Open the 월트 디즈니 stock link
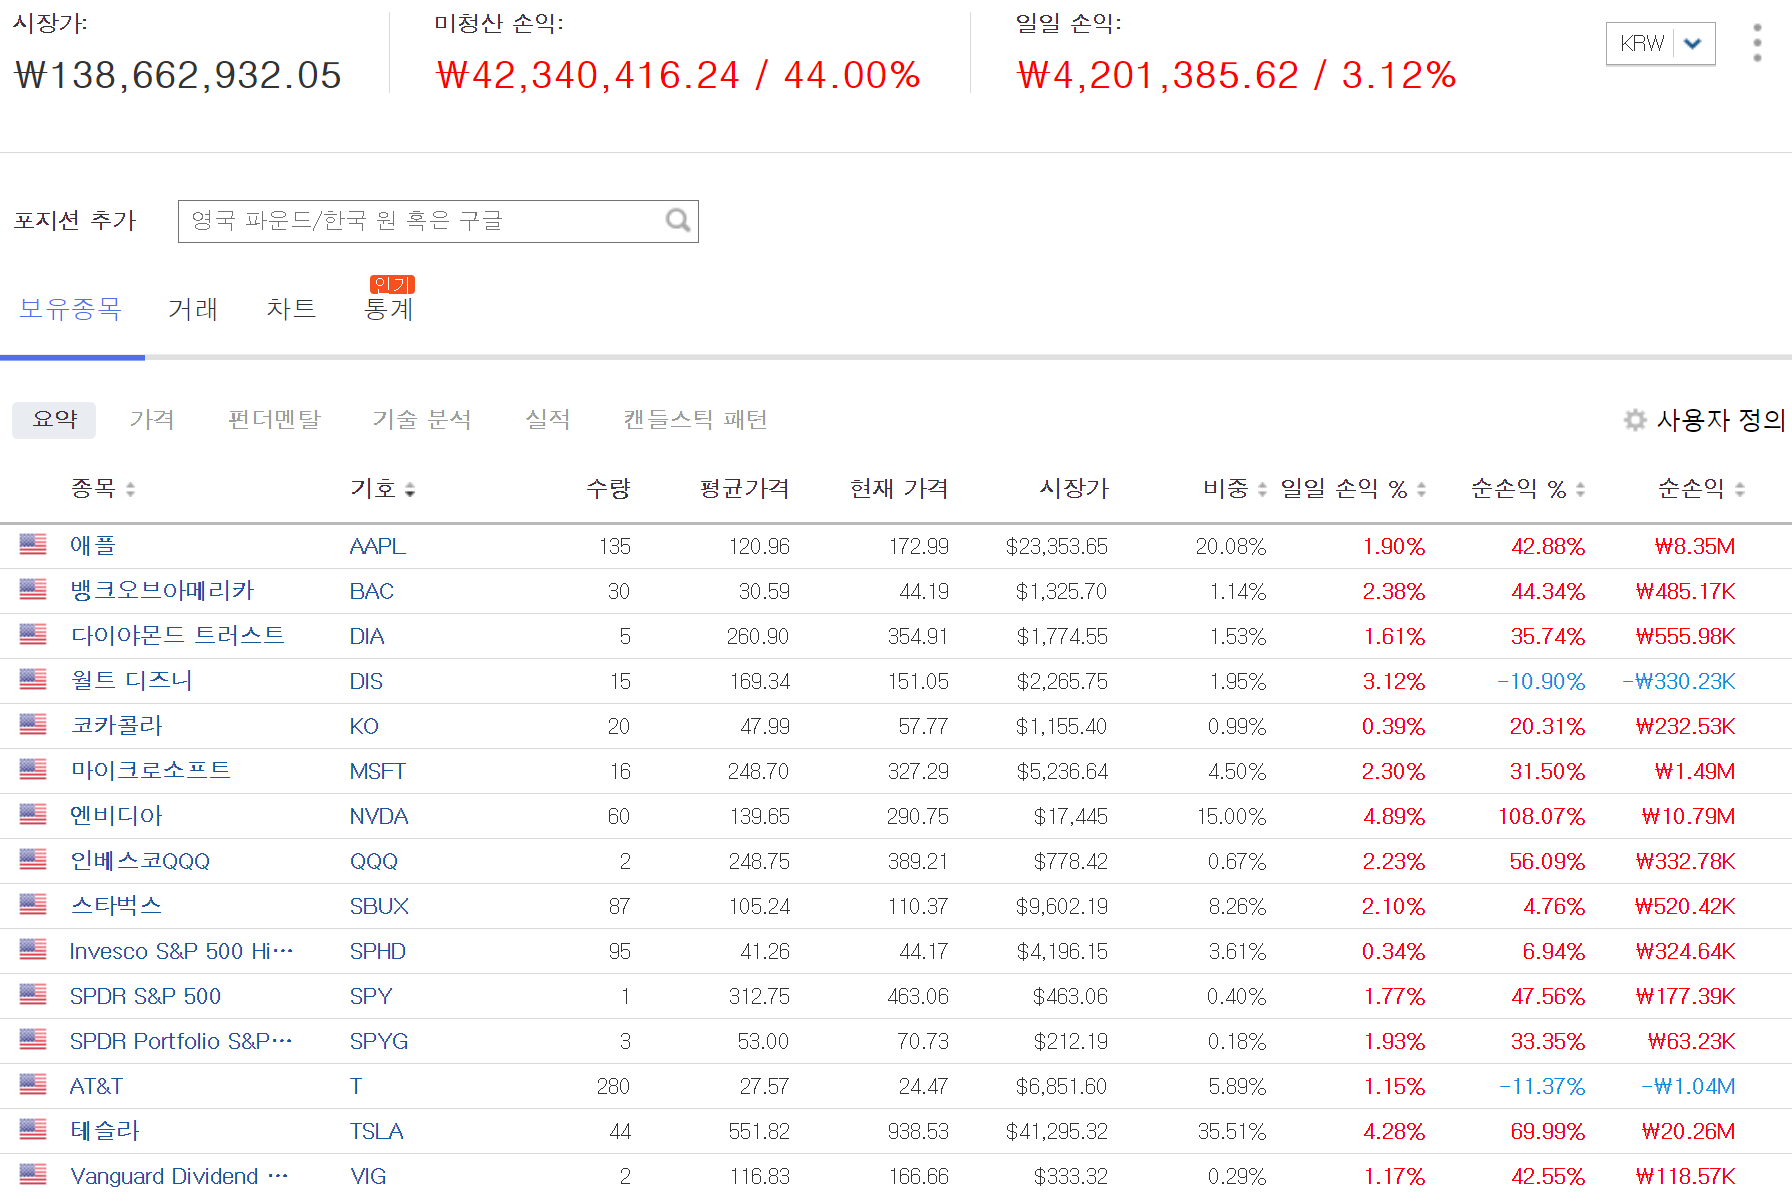The height and width of the screenshot is (1200, 1792). tap(131, 680)
